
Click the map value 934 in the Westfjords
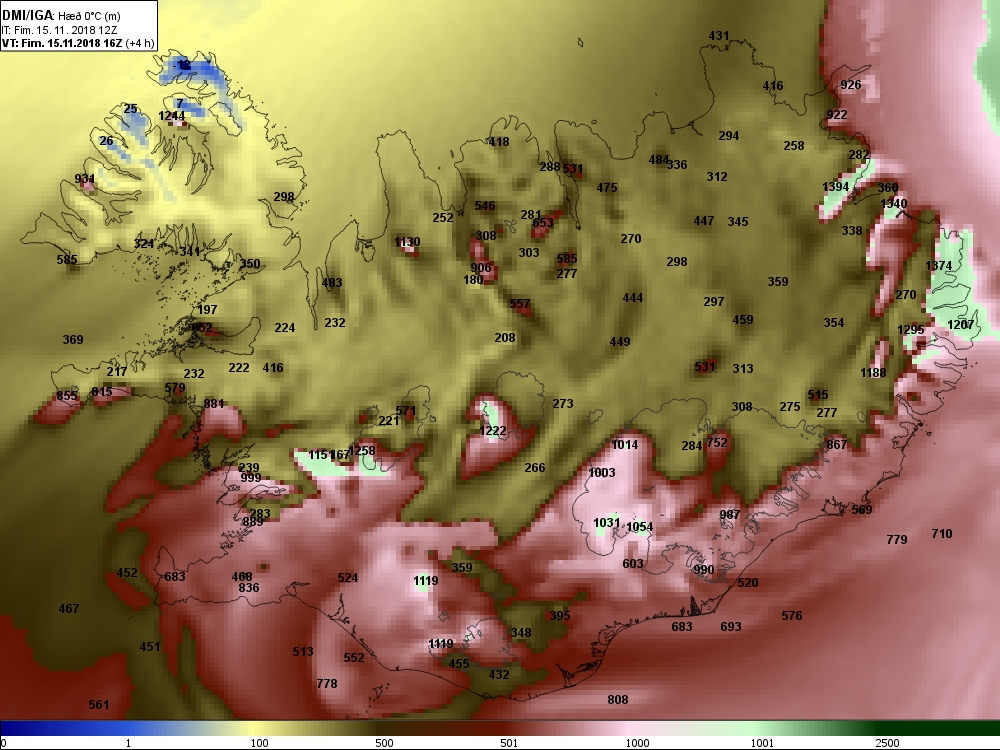85,179
